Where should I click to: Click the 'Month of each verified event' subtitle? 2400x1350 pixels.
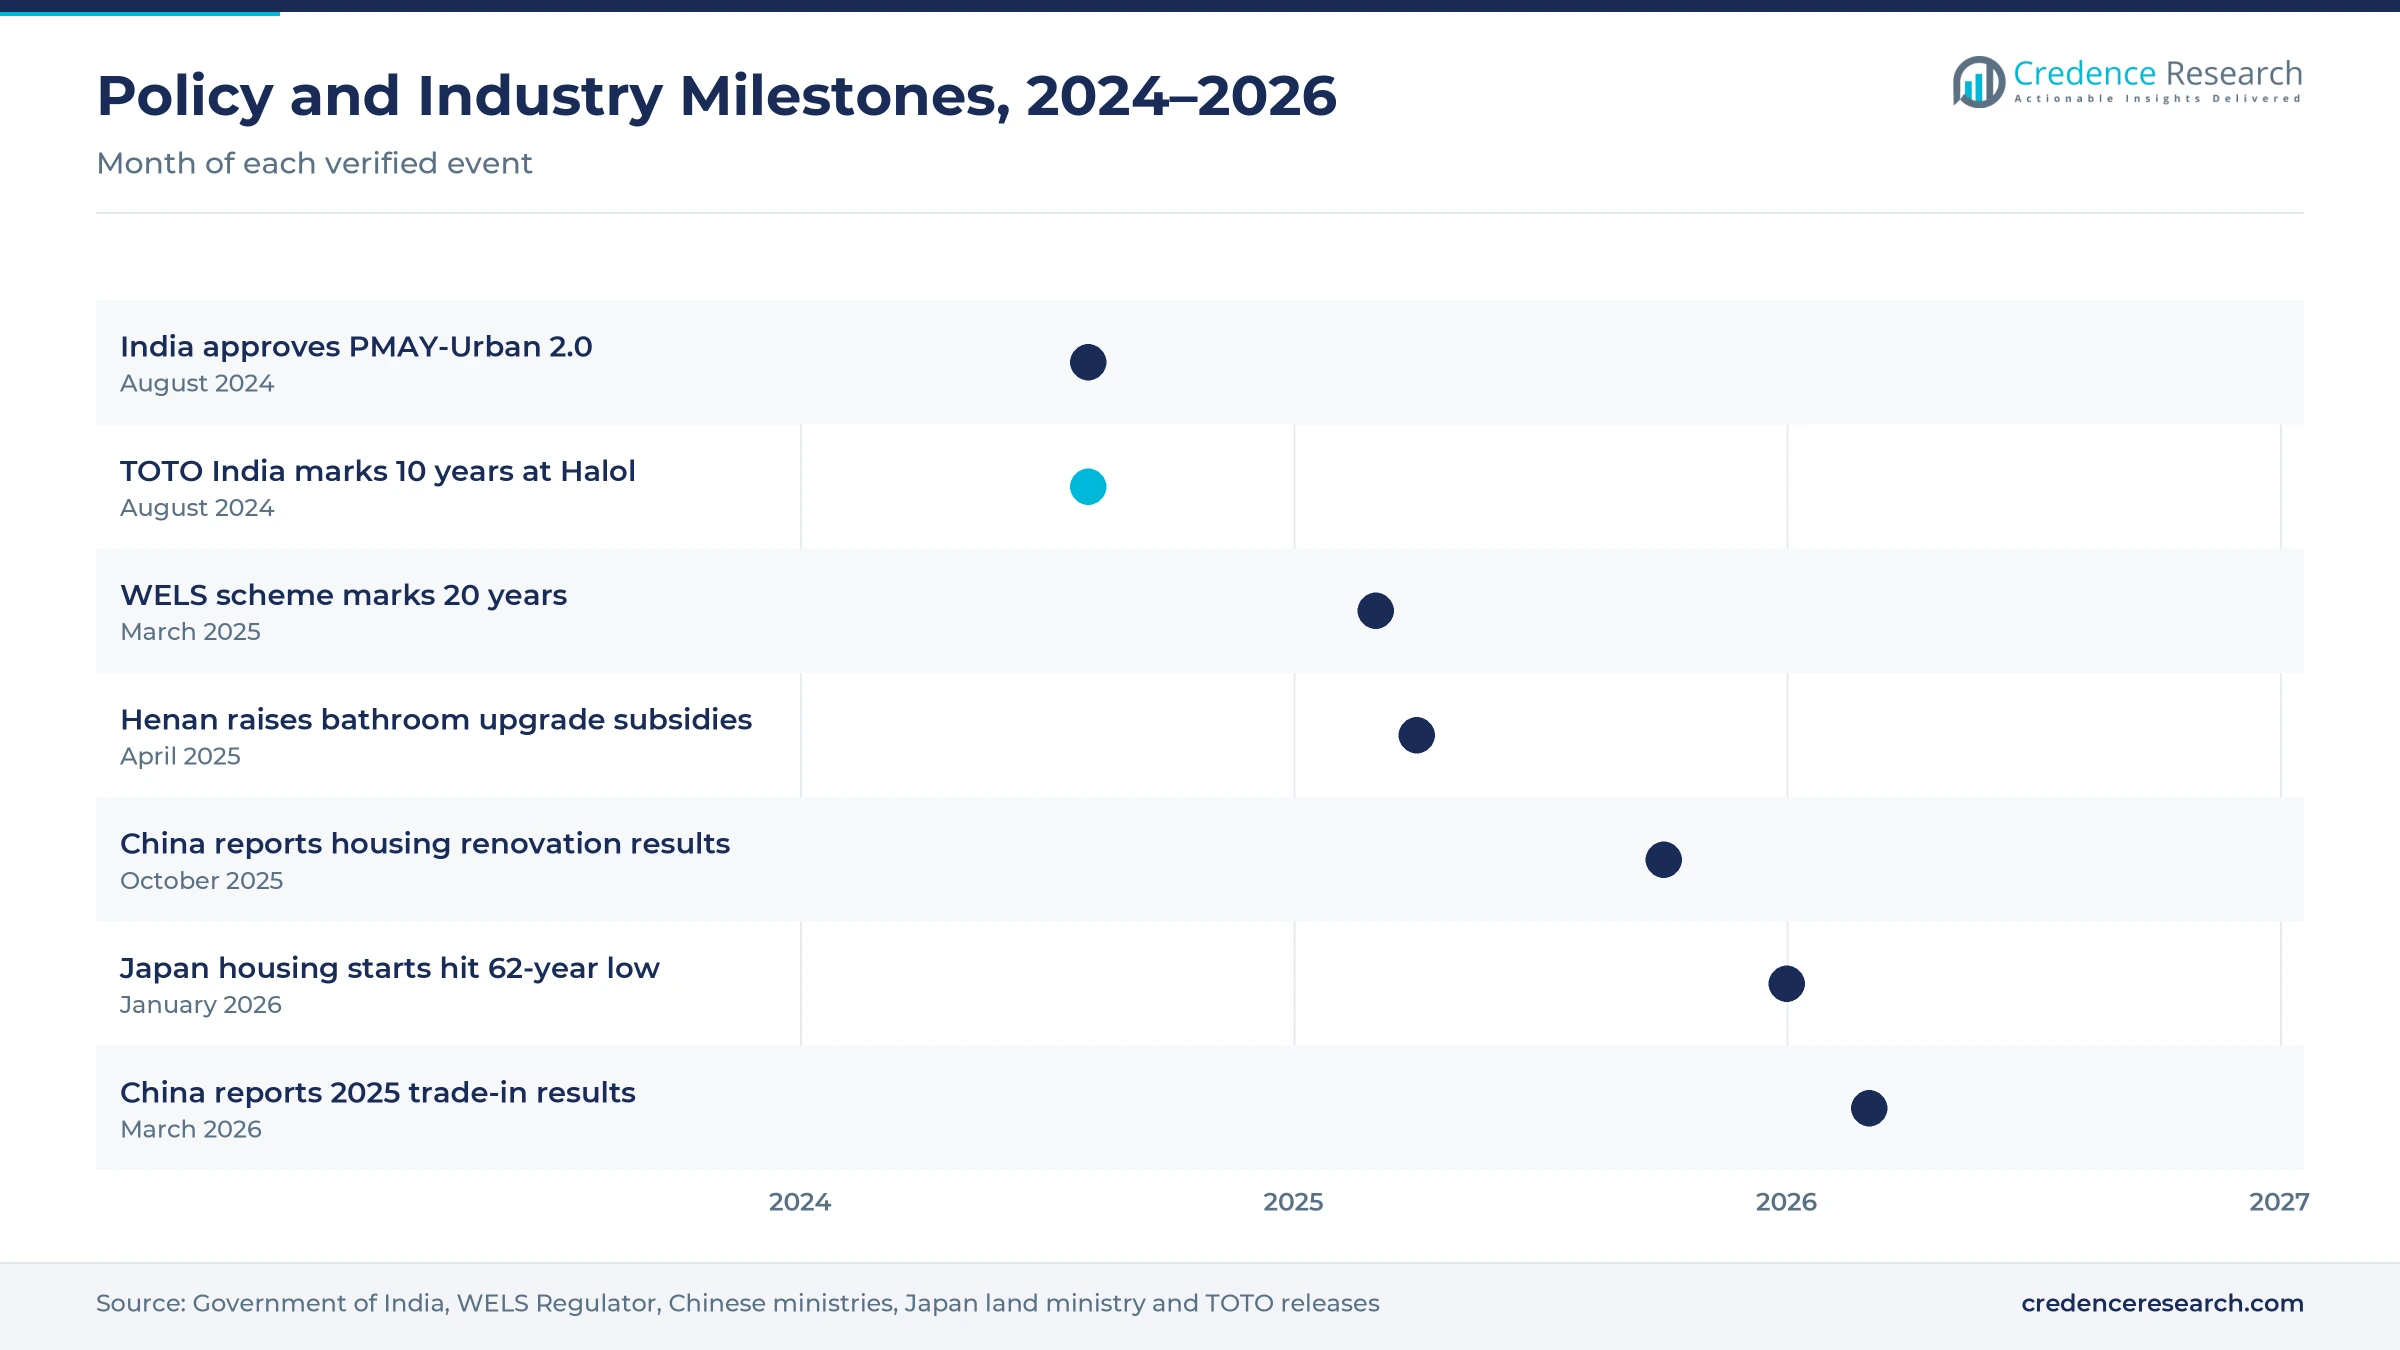[314, 163]
